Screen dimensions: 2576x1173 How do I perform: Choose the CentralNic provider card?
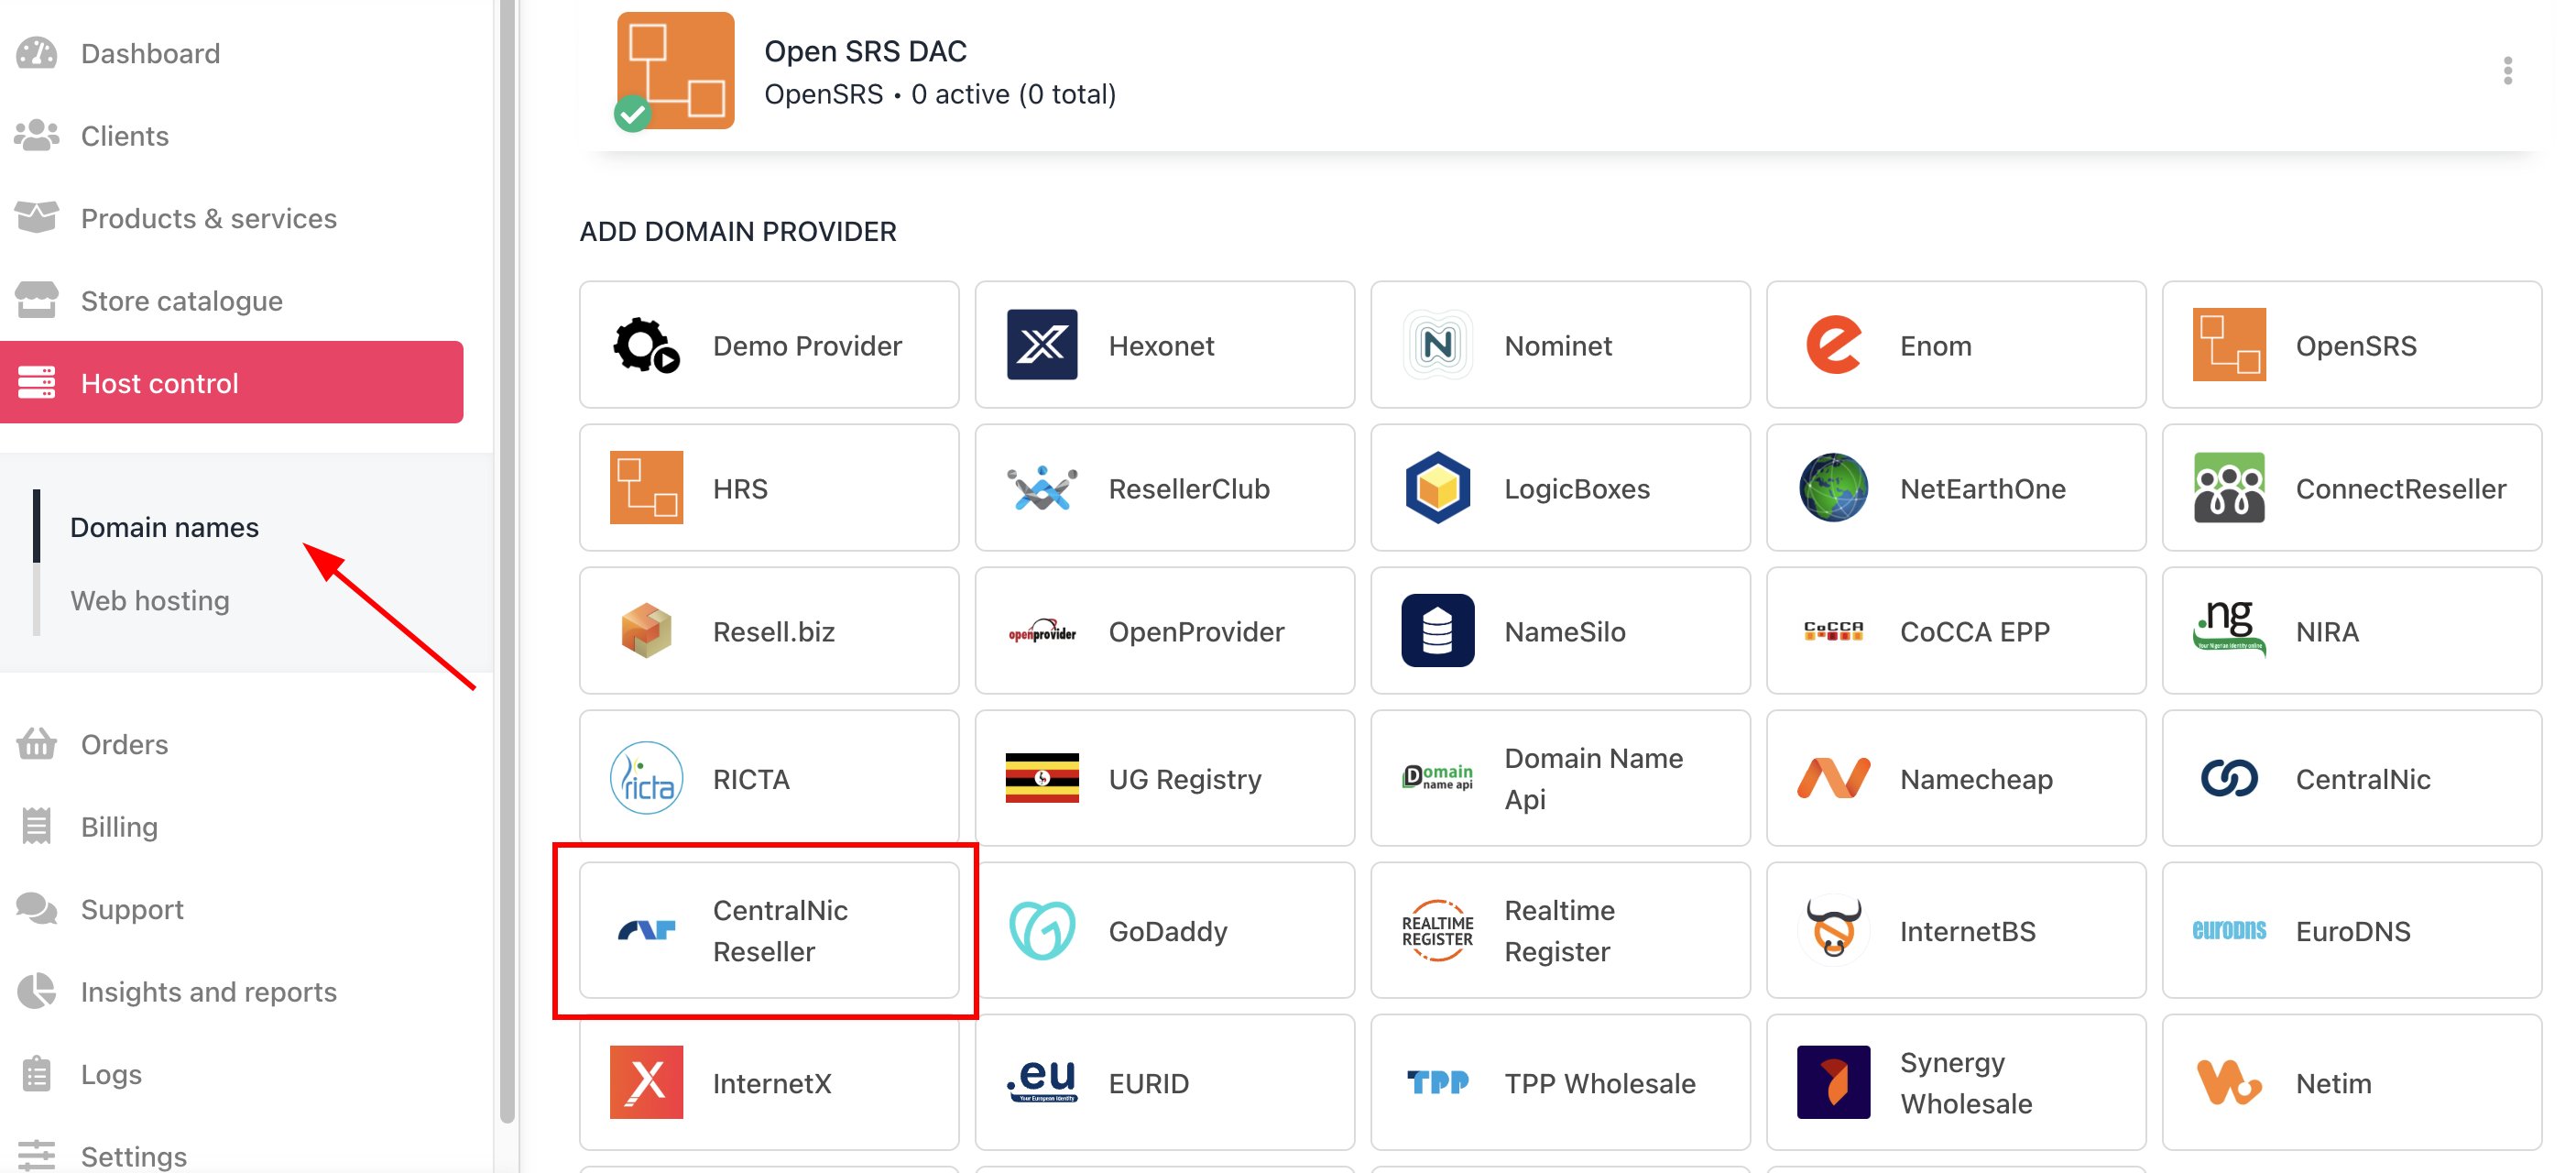[x=2351, y=779]
